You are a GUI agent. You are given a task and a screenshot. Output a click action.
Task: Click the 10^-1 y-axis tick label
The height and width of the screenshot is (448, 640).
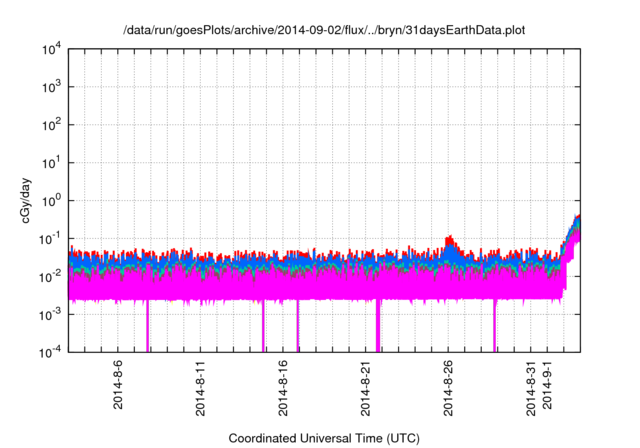click(51, 239)
